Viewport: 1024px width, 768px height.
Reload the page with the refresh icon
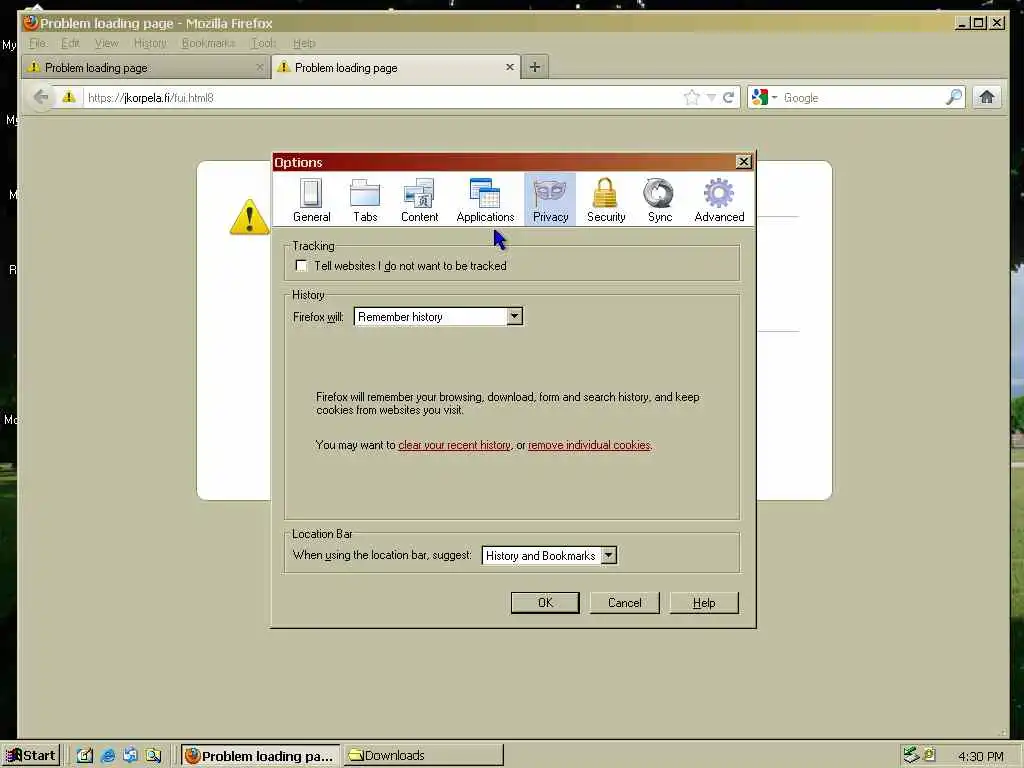coord(728,97)
